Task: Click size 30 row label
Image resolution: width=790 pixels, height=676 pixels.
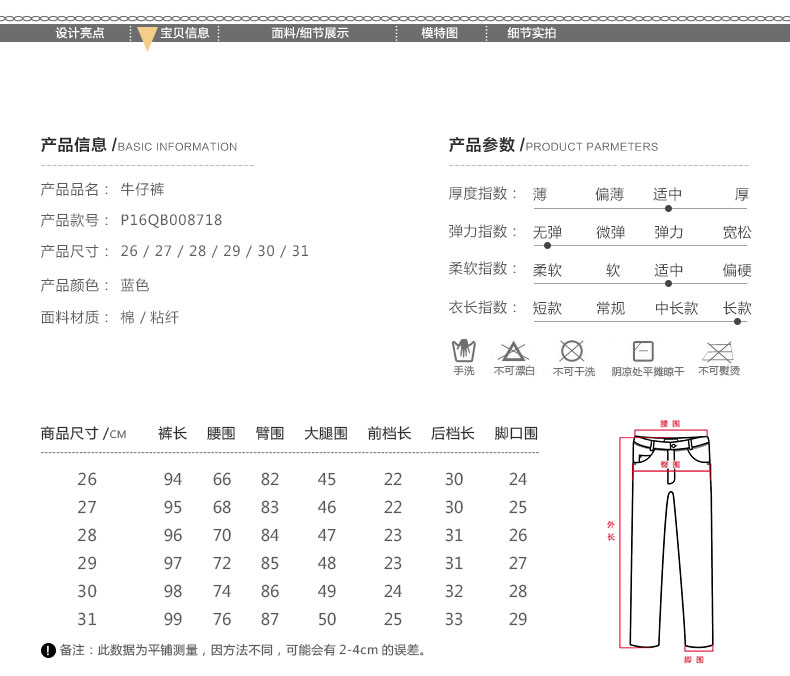Action: (87, 591)
